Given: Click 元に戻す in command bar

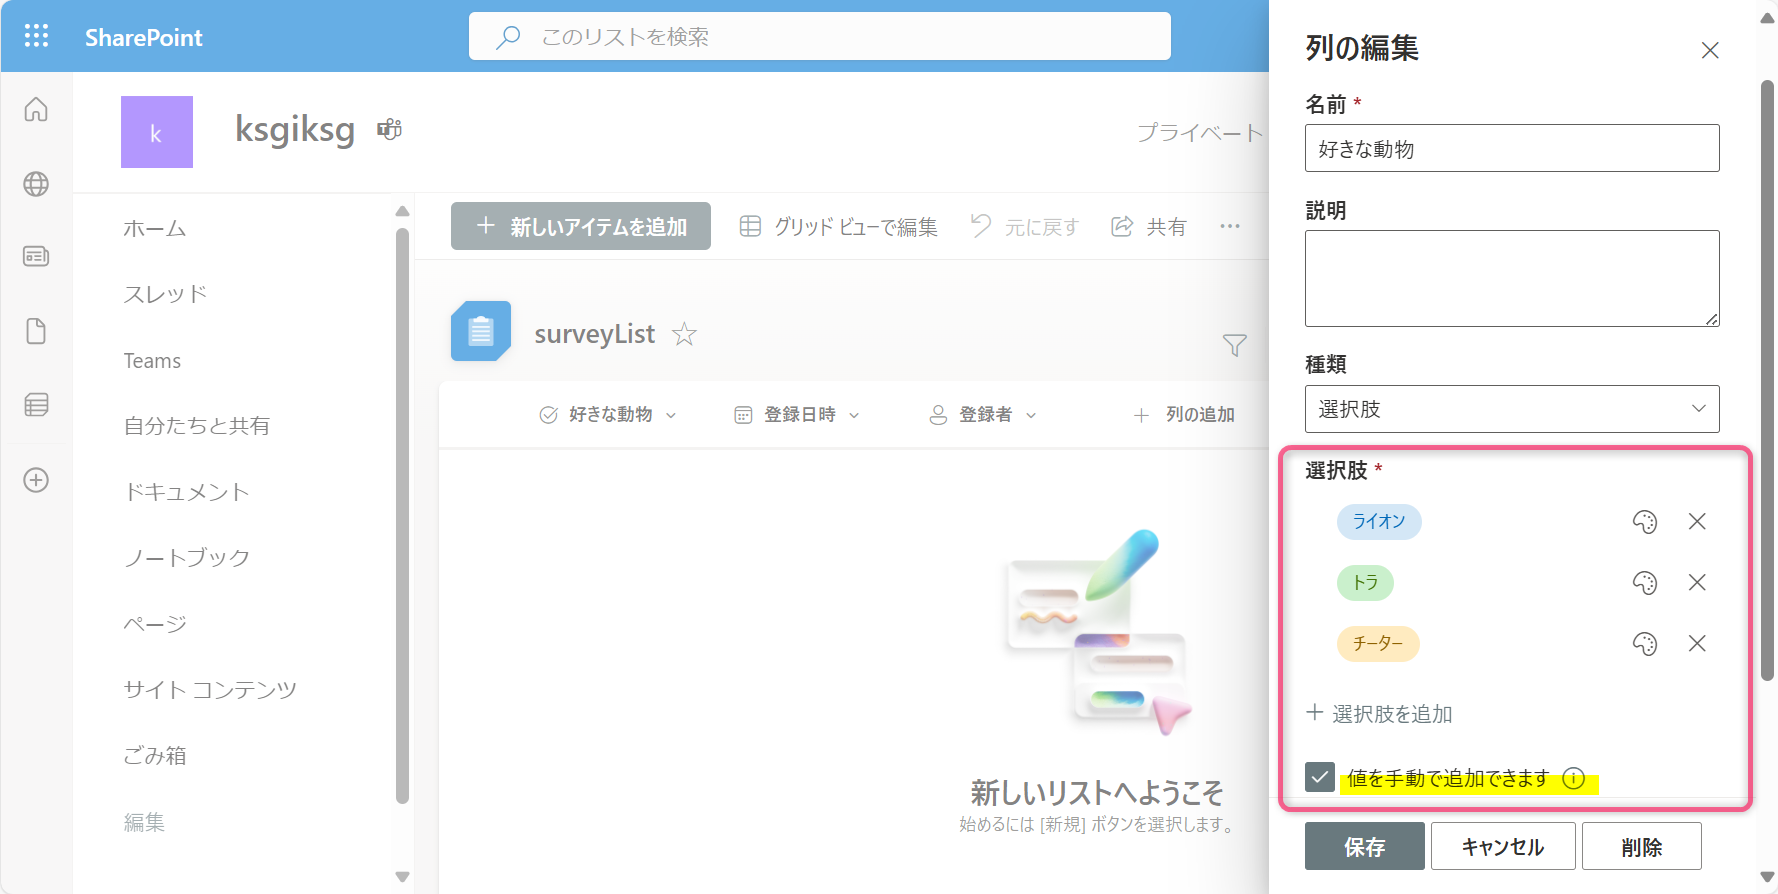Looking at the screenshot, I should tap(1025, 227).
